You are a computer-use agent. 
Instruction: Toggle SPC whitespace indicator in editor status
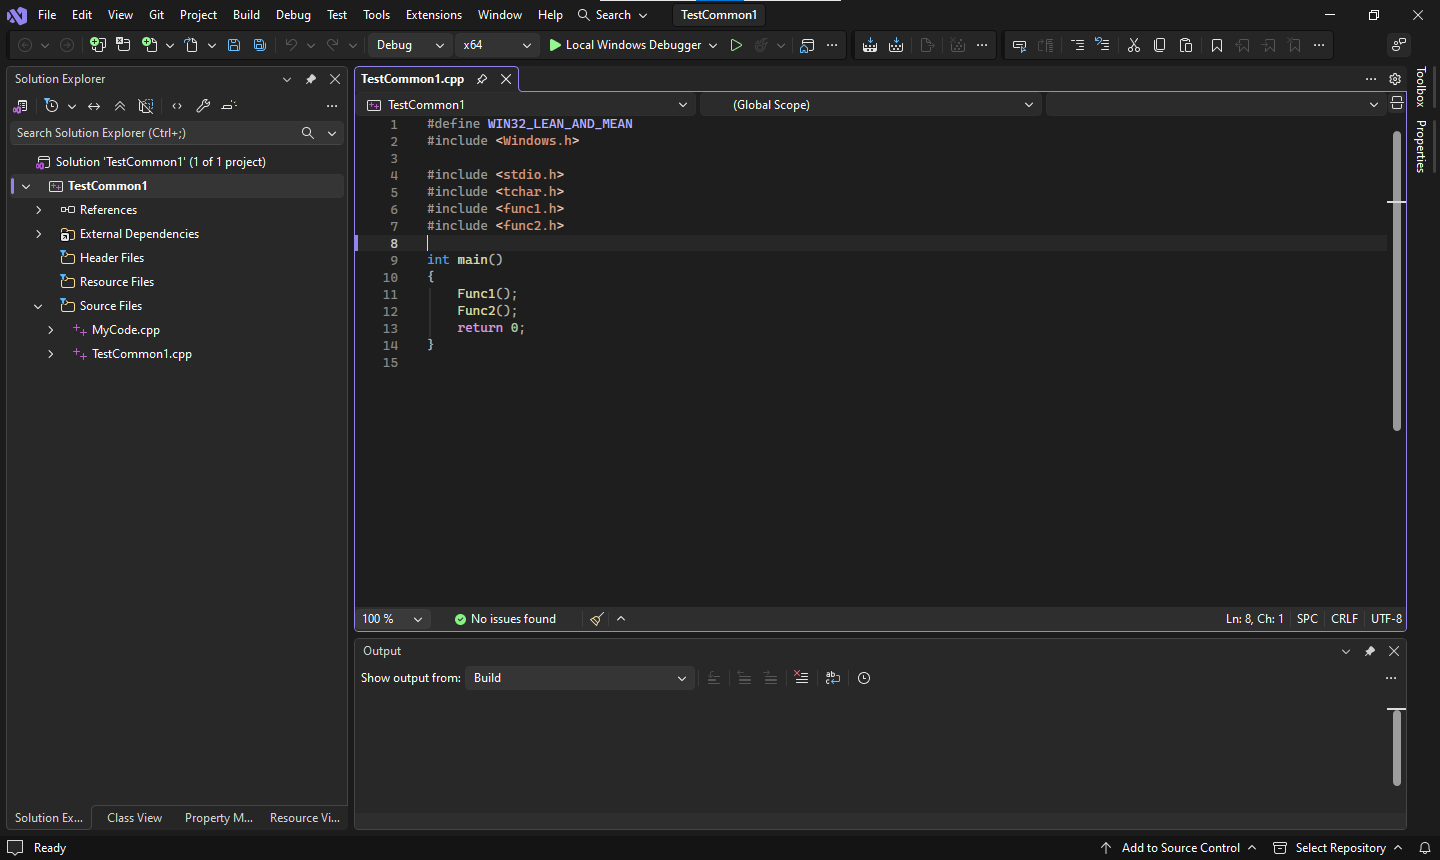[x=1307, y=619]
